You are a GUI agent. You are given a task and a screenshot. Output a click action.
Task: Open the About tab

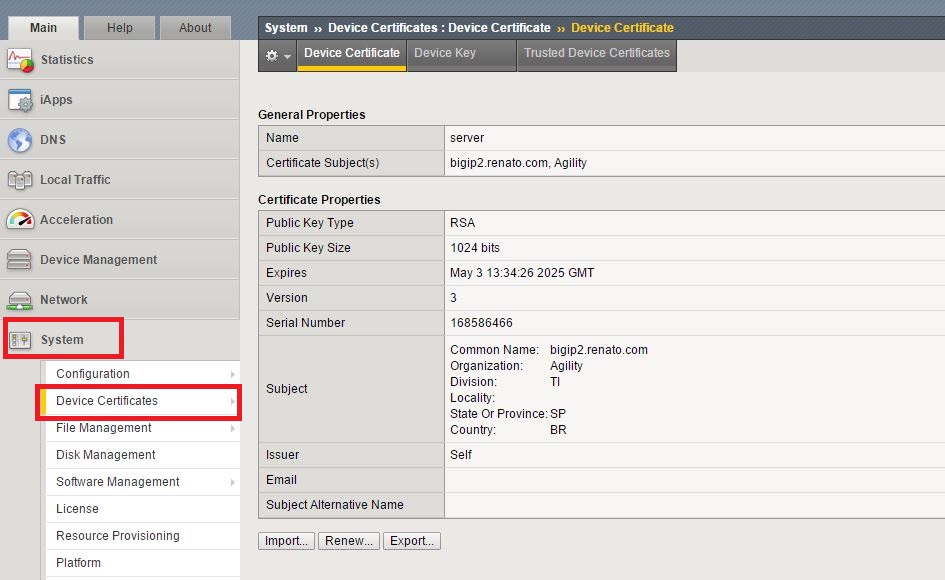(195, 28)
